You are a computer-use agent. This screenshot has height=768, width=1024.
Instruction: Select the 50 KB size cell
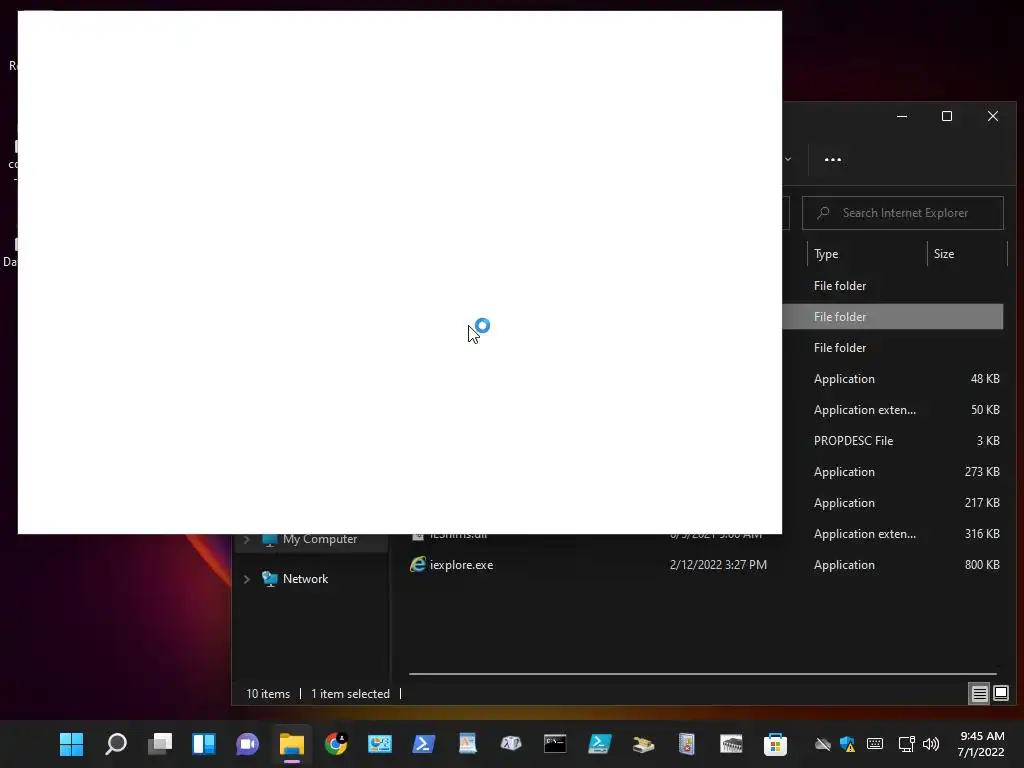point(985,409)
